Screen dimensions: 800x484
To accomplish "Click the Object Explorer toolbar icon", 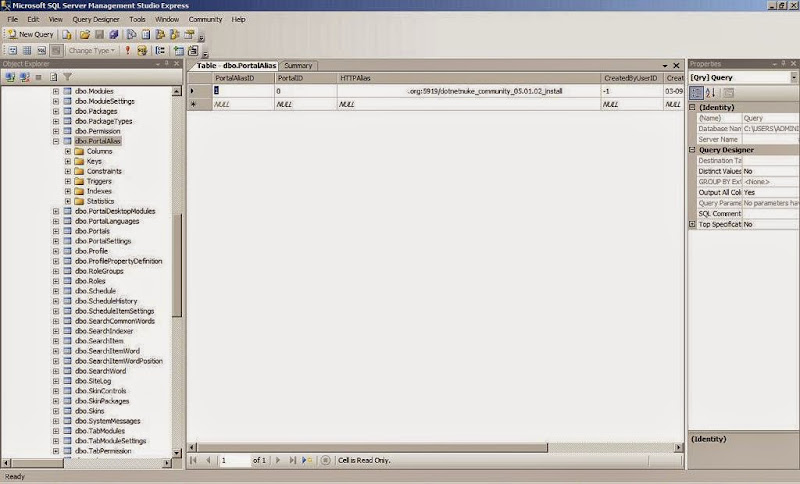I will [x=160, y=34].
